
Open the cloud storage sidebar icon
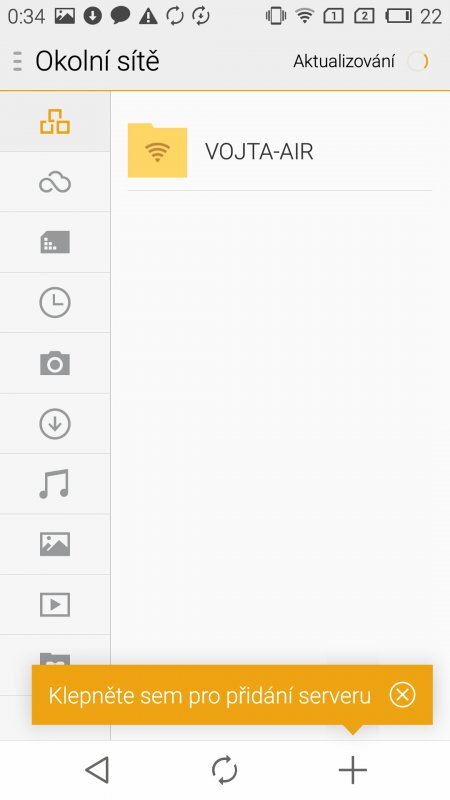coord(55,182)
